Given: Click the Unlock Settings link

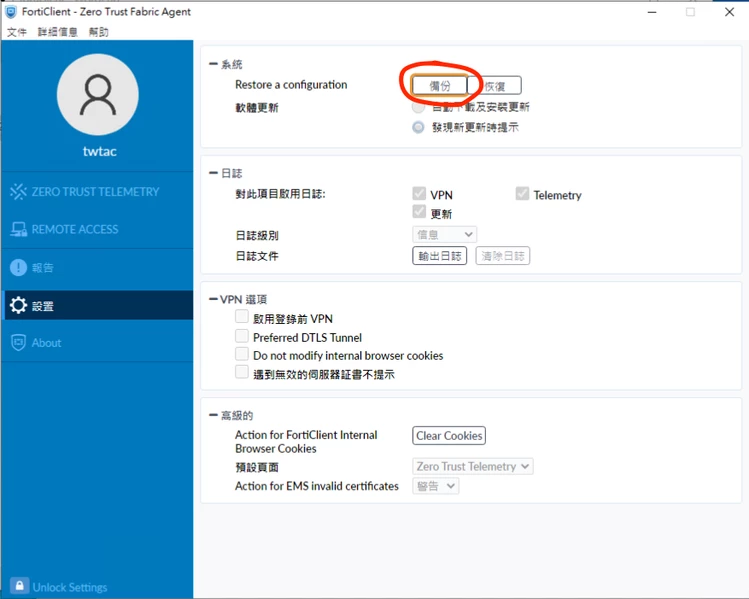Looking at the screenshot, I should 70,587.
